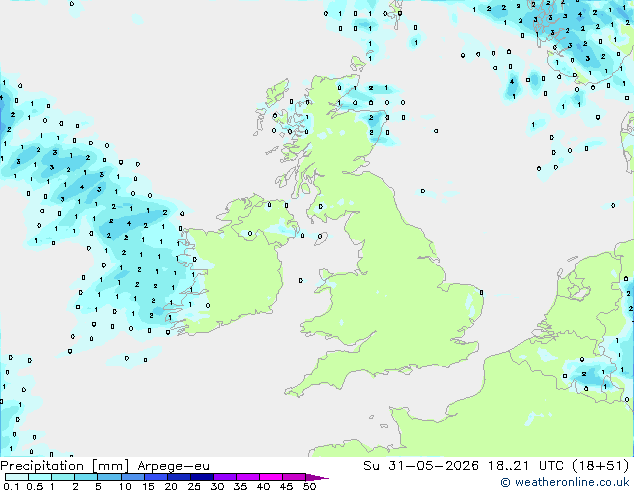Click the '35' legend scale label
This screenshot has height=490, width=634.
[240, 486]
